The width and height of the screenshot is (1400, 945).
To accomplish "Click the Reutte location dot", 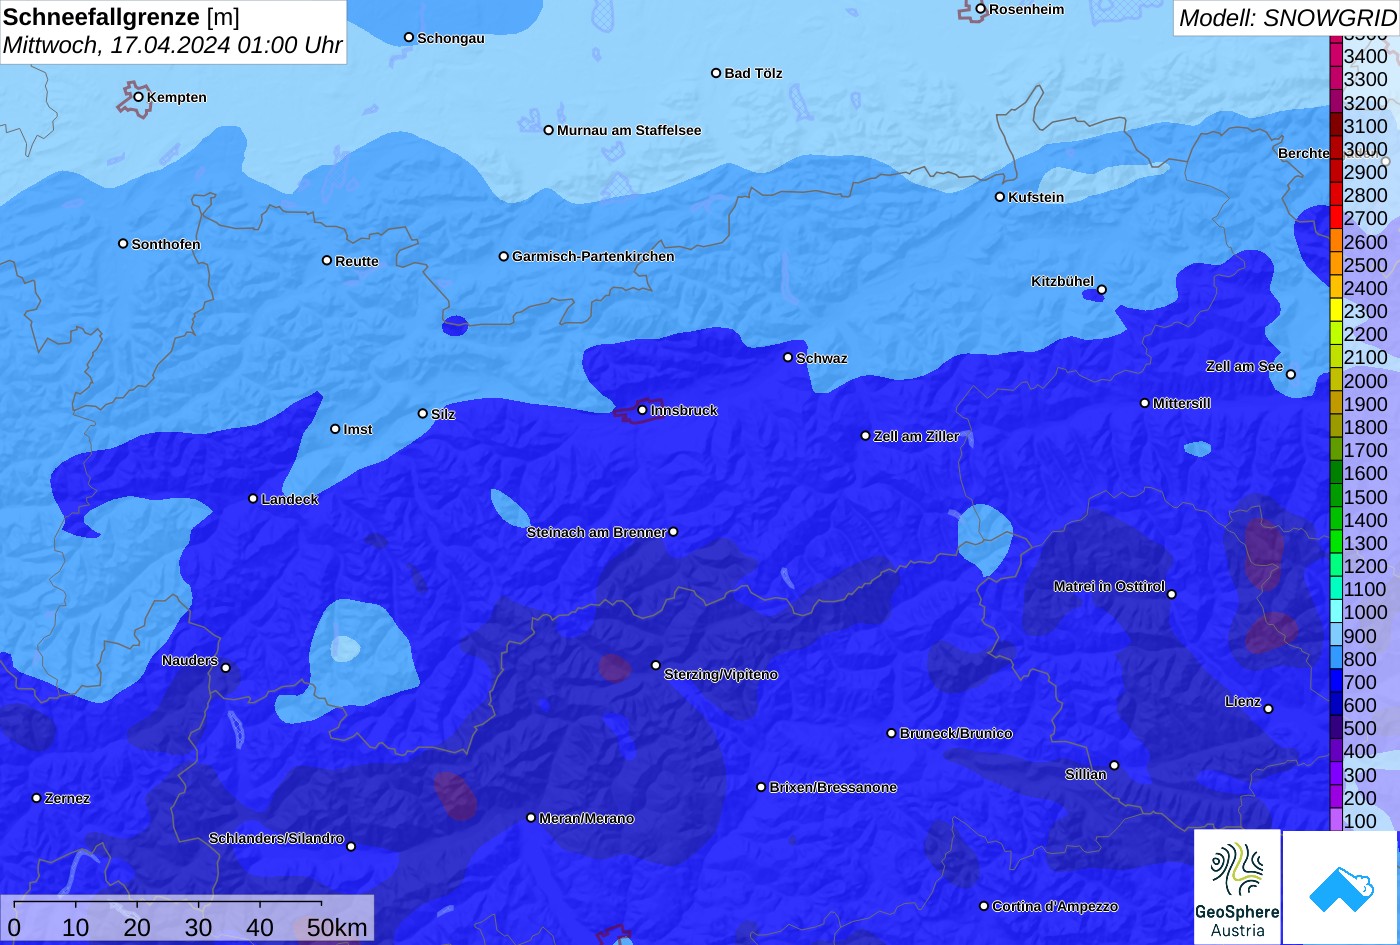I will click(x=327, y=260).
